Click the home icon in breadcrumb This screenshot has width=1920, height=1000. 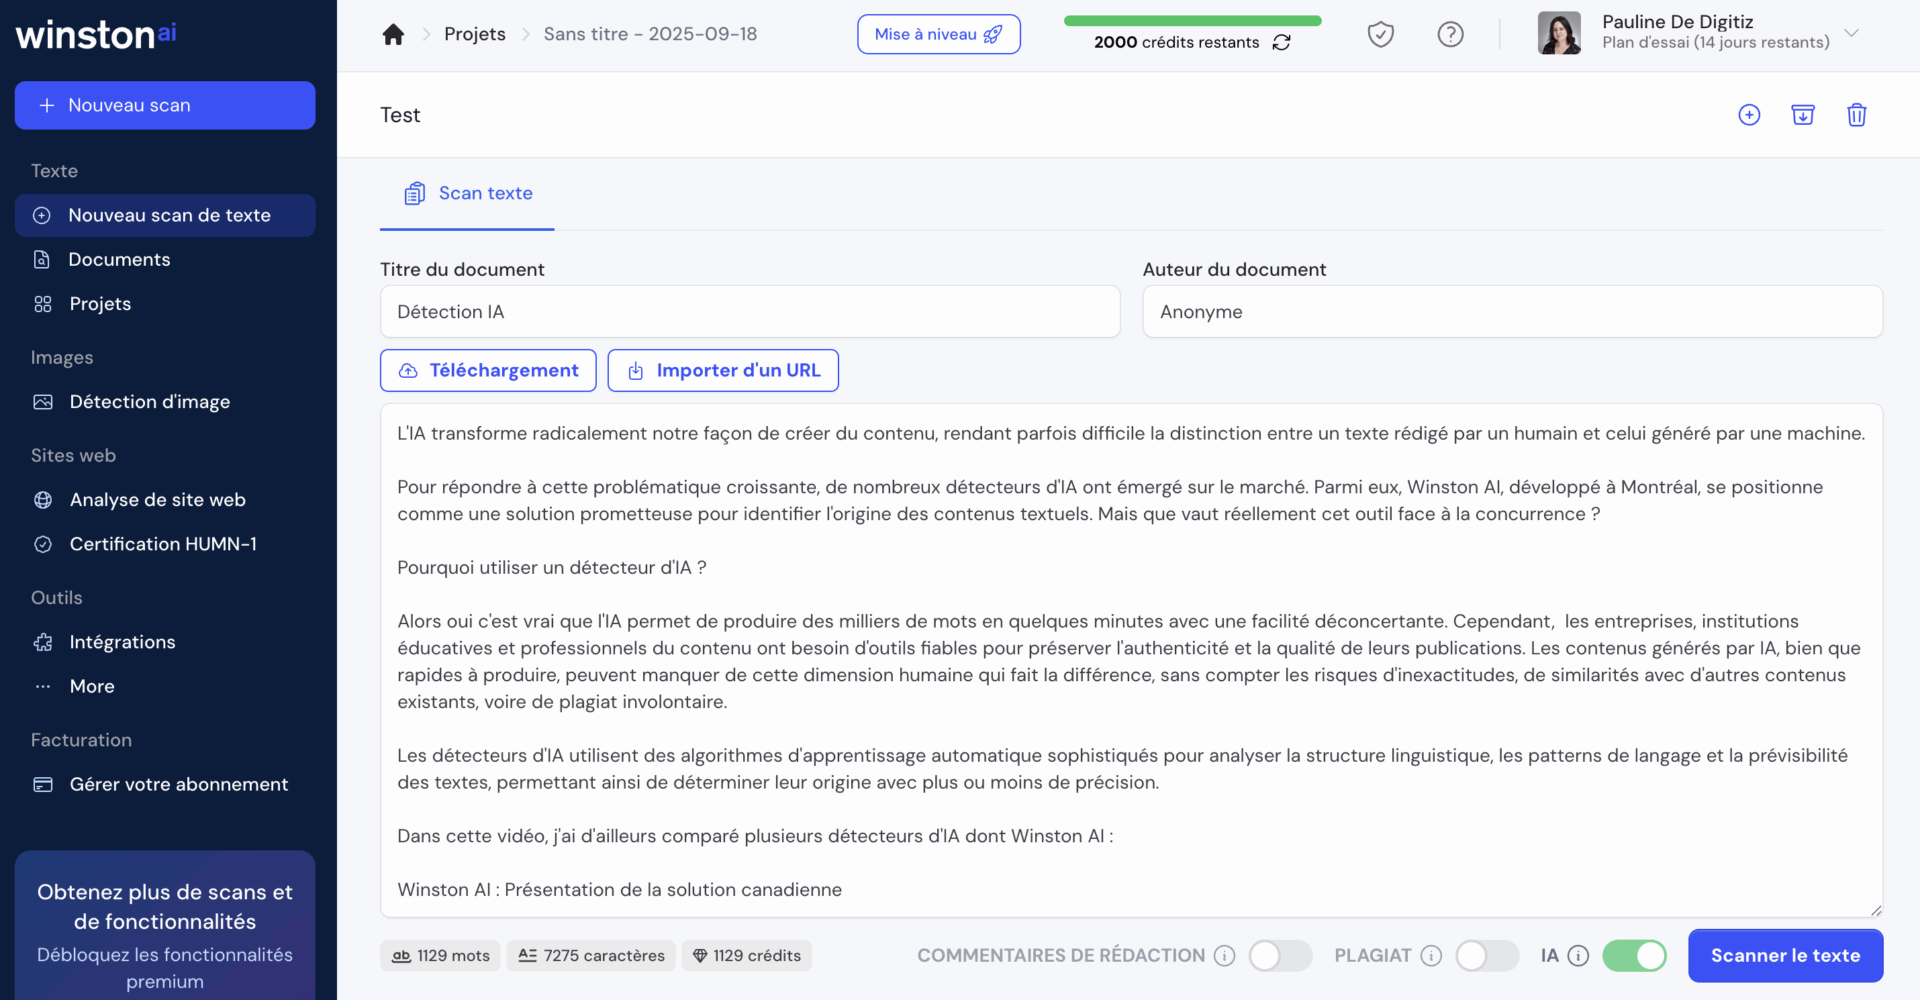coord(393,34)
